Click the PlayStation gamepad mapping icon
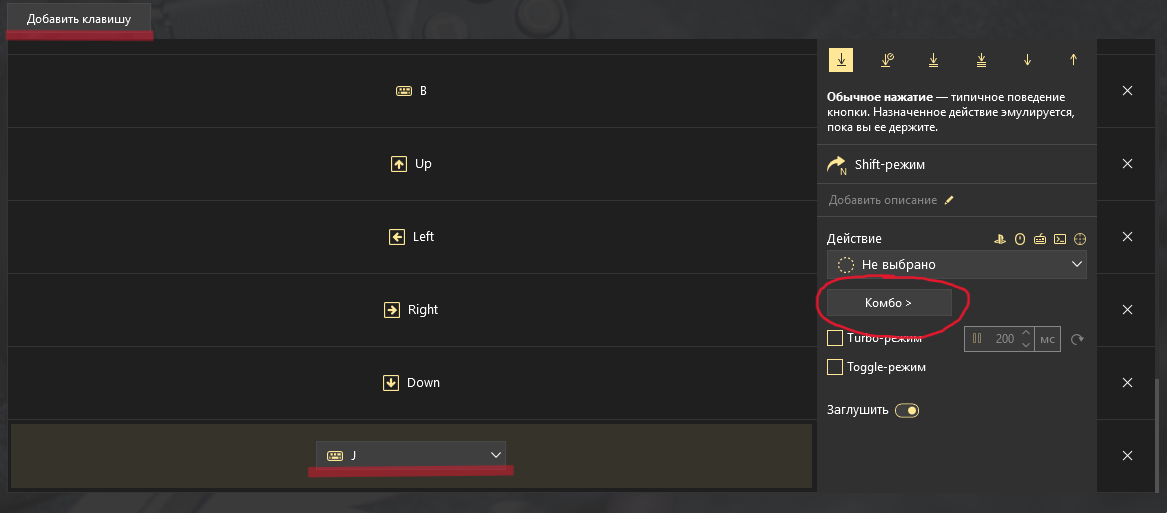 coord(1000,239)
